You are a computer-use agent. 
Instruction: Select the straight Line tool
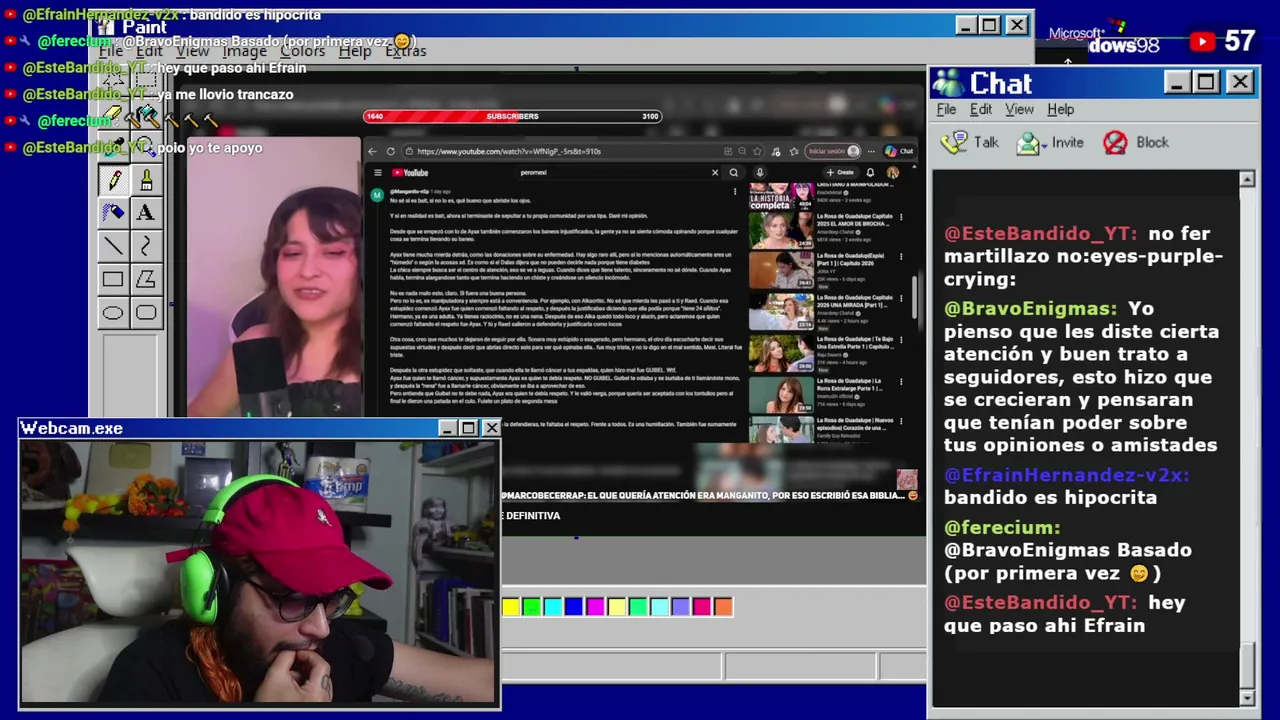pyautogui.click(x=113, y=246)
